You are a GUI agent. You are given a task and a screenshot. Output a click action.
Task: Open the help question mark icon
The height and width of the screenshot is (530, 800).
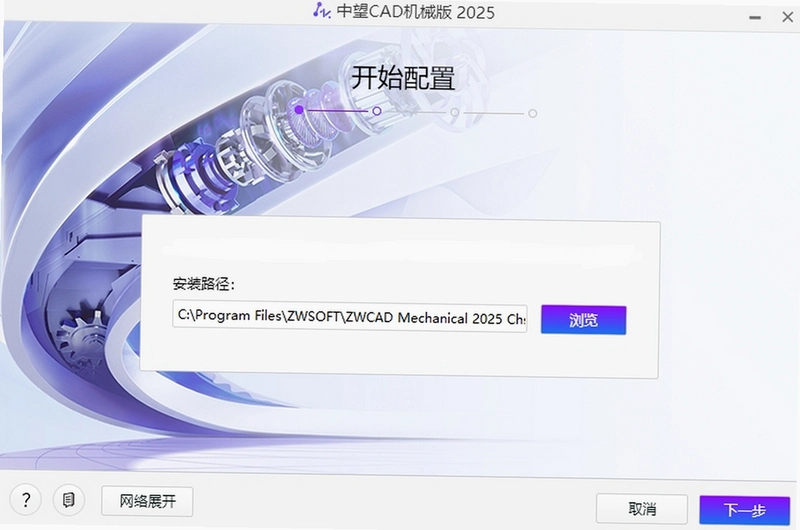pyautogui.click(x=26, y=499)
